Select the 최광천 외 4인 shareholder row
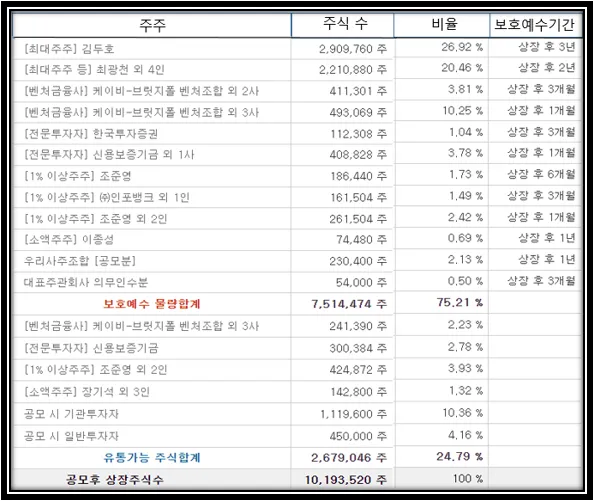The width and height of the screenshot is (593, 501). click(x=94, y=70)
